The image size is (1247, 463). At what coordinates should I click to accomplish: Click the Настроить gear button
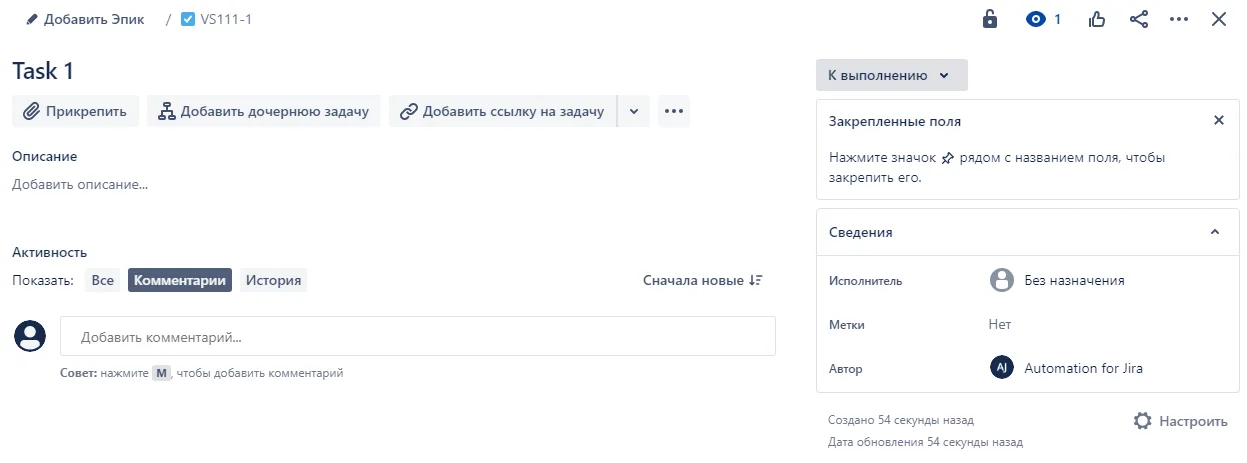click(1181, 421)
